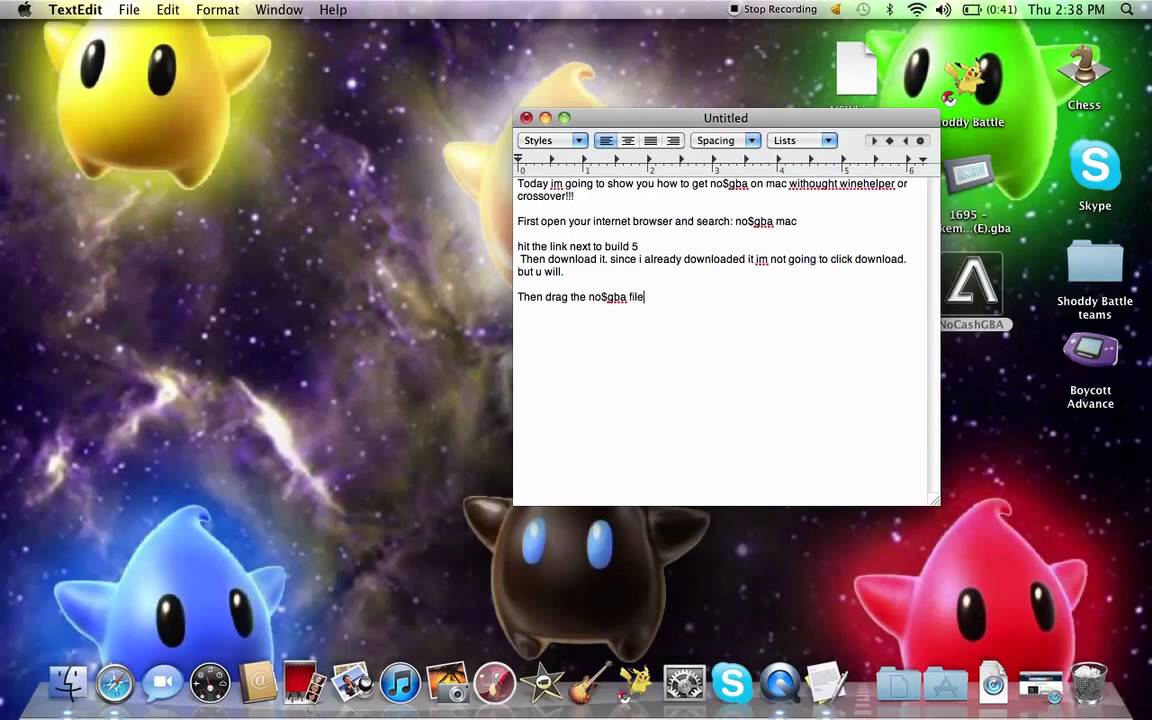Justify text using the toolbar alignment button
This screenshot has height=720, width=1152.
(650, 140)
